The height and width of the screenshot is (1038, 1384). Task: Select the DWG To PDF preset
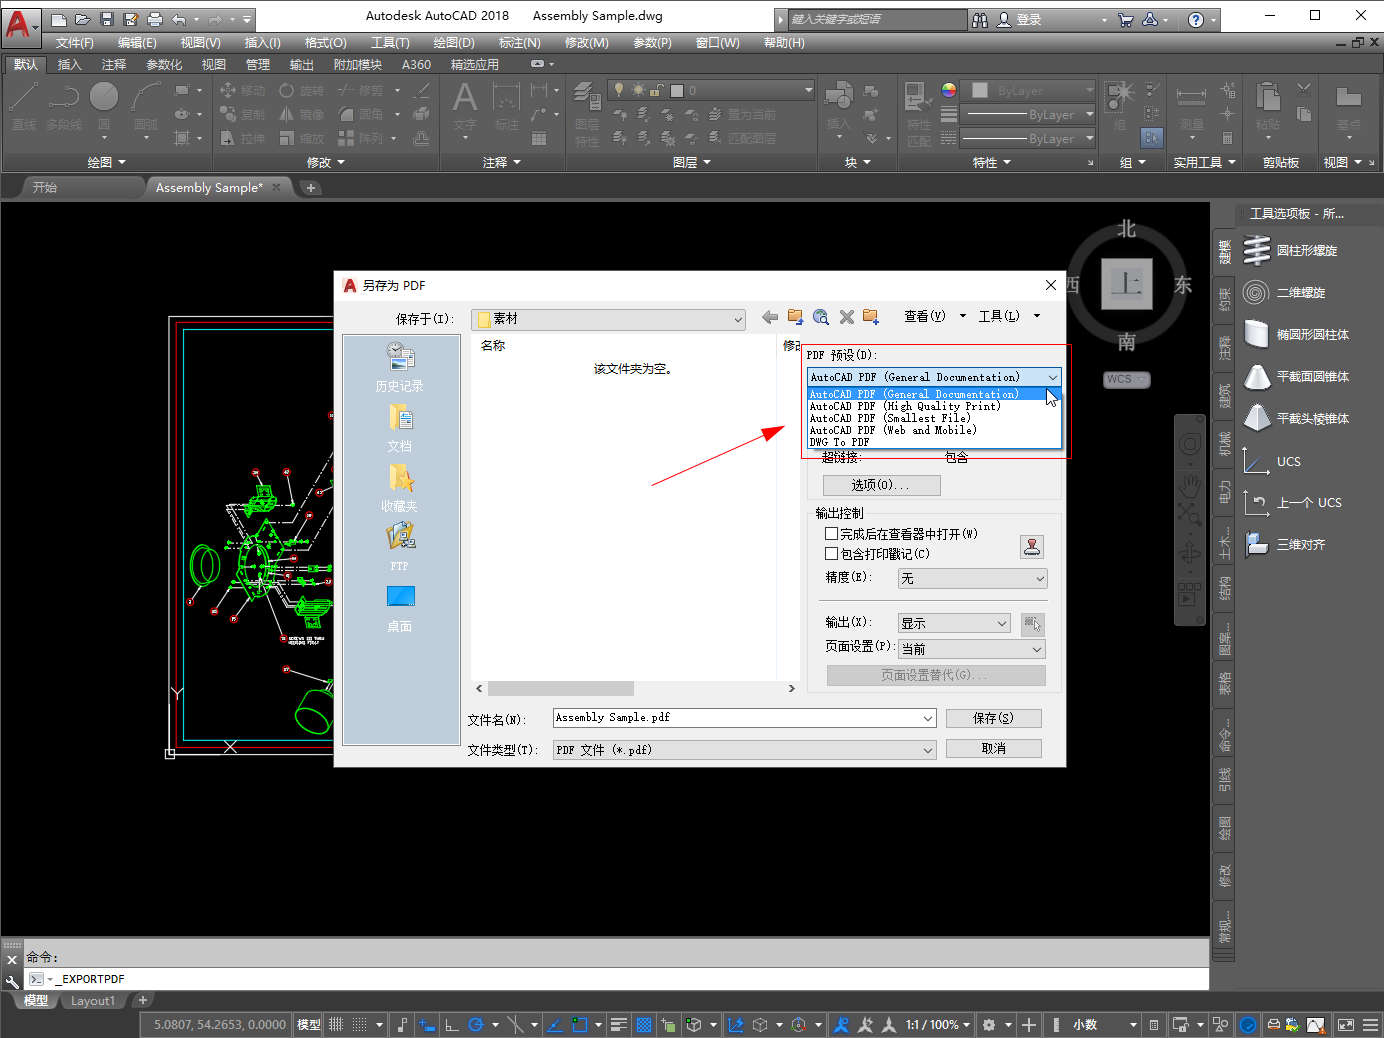pyautogui.click(x=934, y=442)
